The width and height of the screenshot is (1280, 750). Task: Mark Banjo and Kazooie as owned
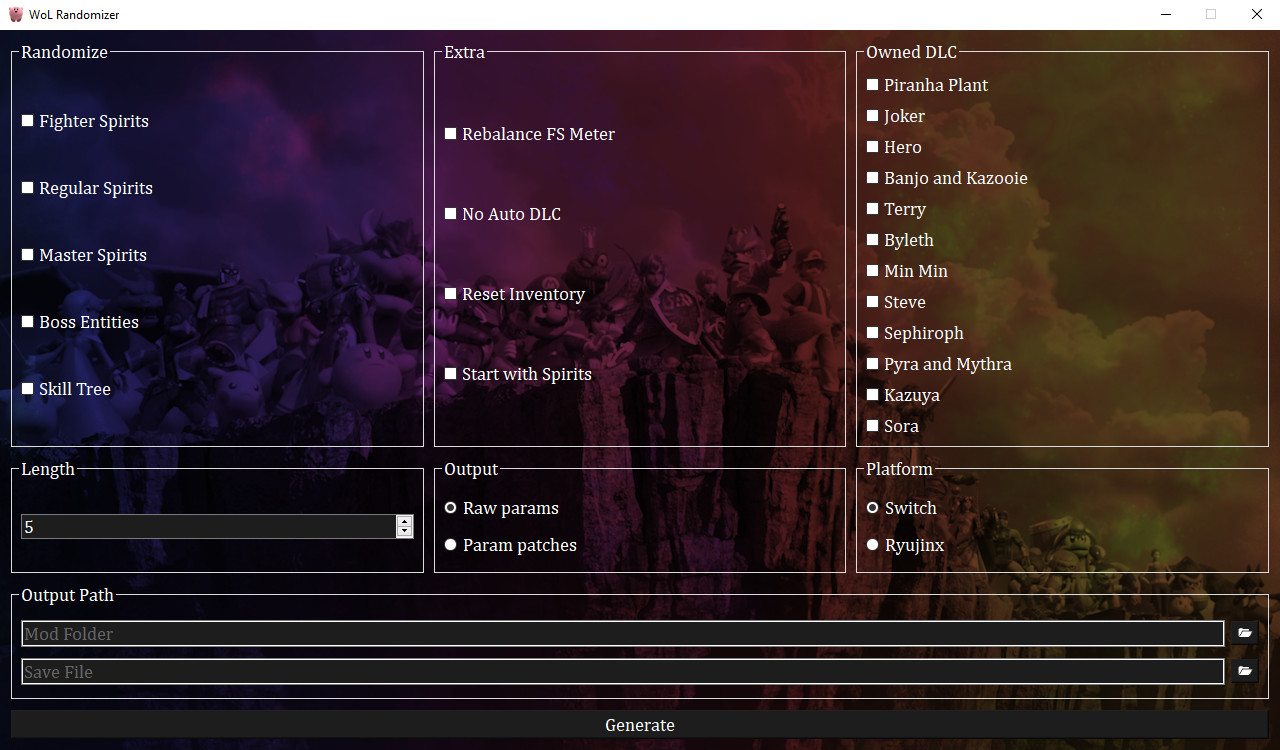[873, 178]
